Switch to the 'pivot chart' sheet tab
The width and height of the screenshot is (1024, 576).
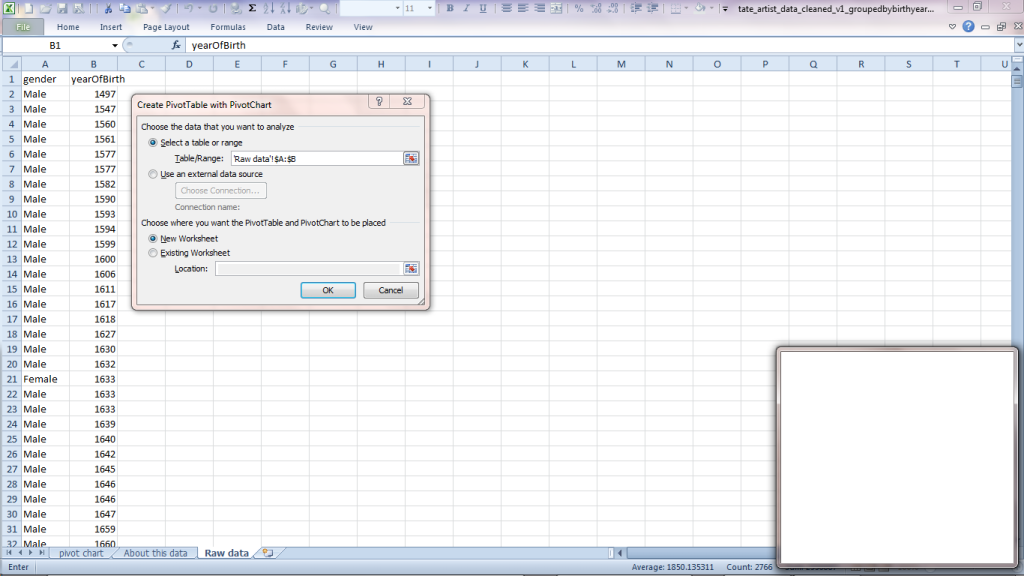81,553
